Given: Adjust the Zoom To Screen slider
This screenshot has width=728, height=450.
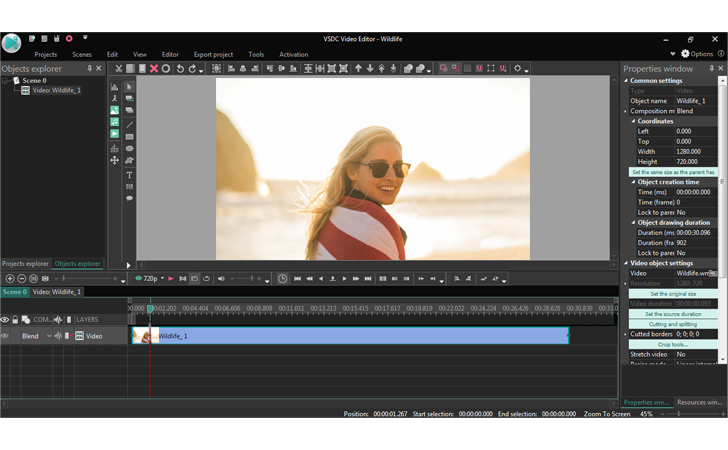Looking at the screenshot, I should (679, 414).
